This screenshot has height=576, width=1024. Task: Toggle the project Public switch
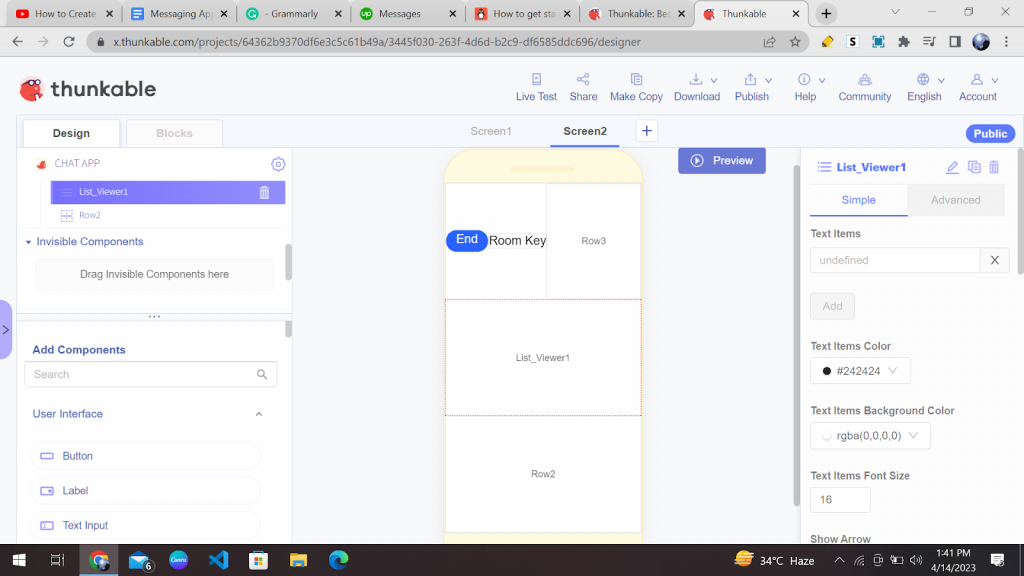(x=989, y=132)
